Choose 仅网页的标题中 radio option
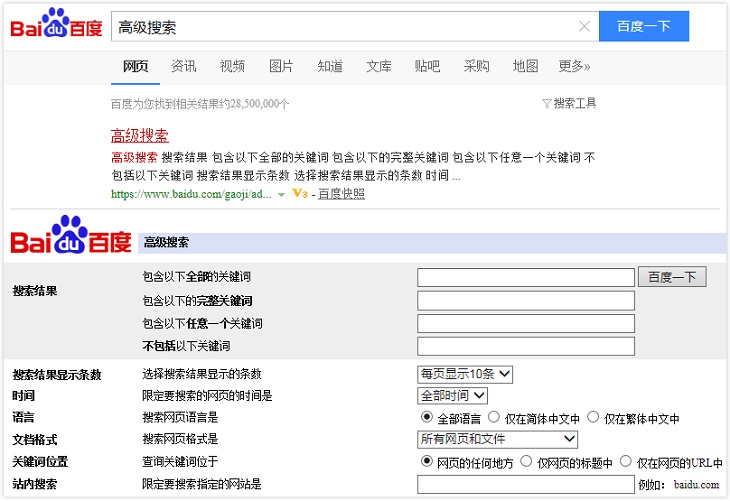 point(526,461)
